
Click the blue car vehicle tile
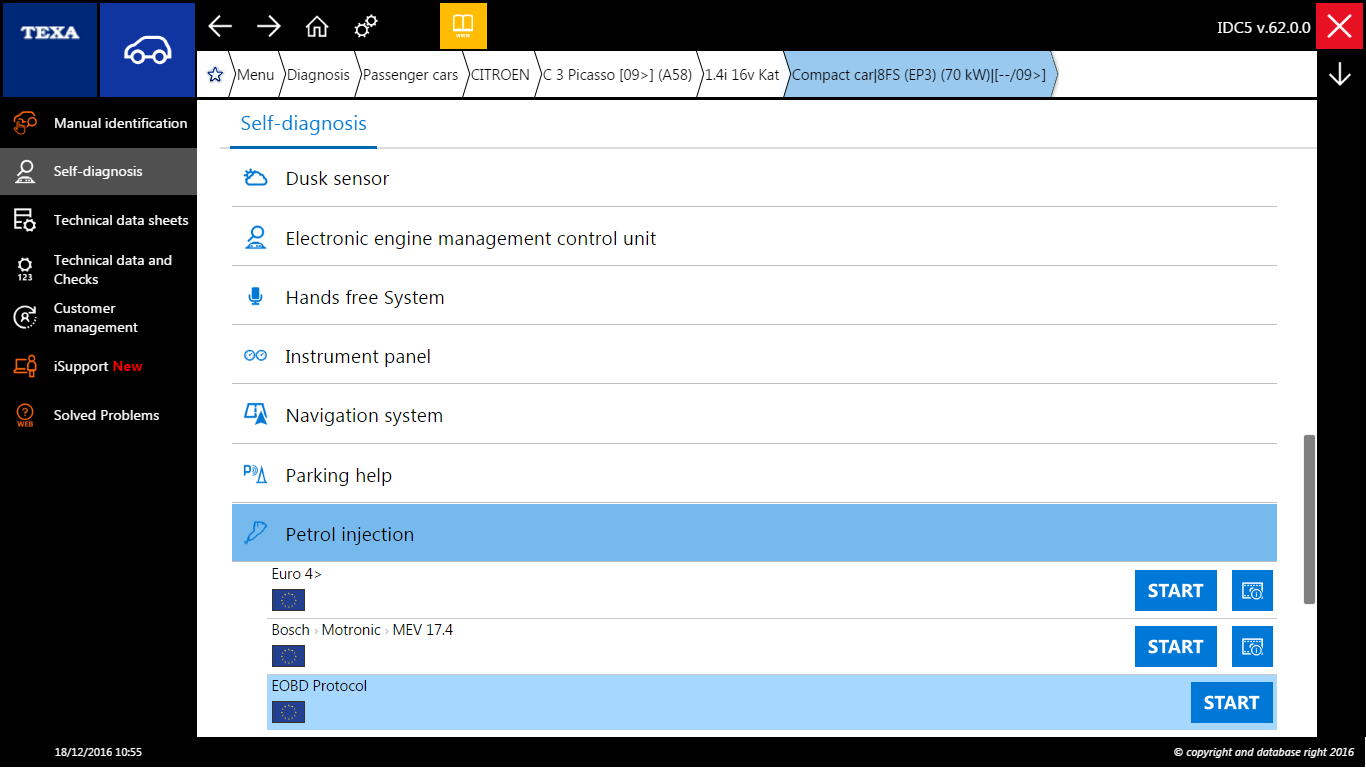click(x=147, y=49)
